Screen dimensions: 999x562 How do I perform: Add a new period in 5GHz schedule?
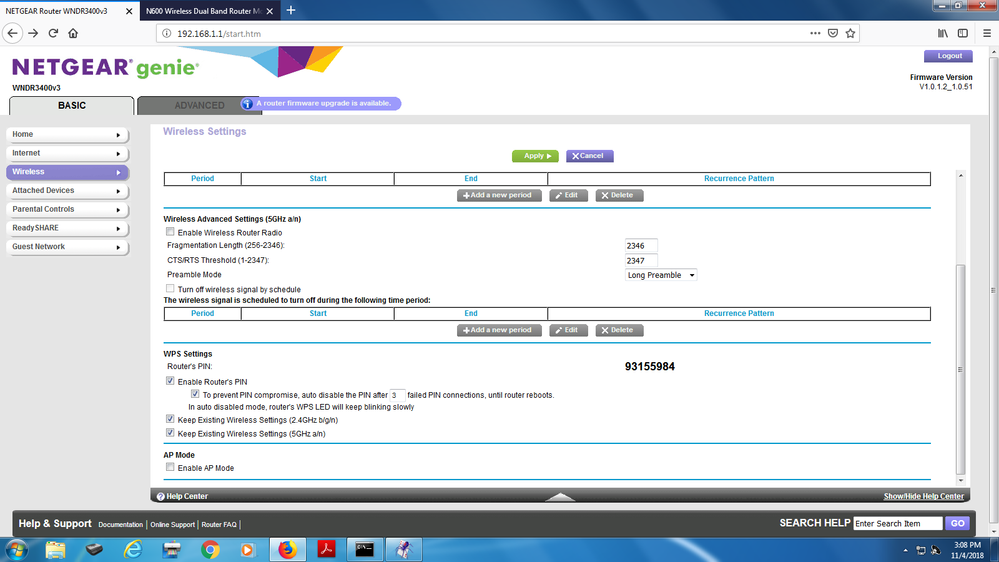pyautogui.click(x=499, y=330)
